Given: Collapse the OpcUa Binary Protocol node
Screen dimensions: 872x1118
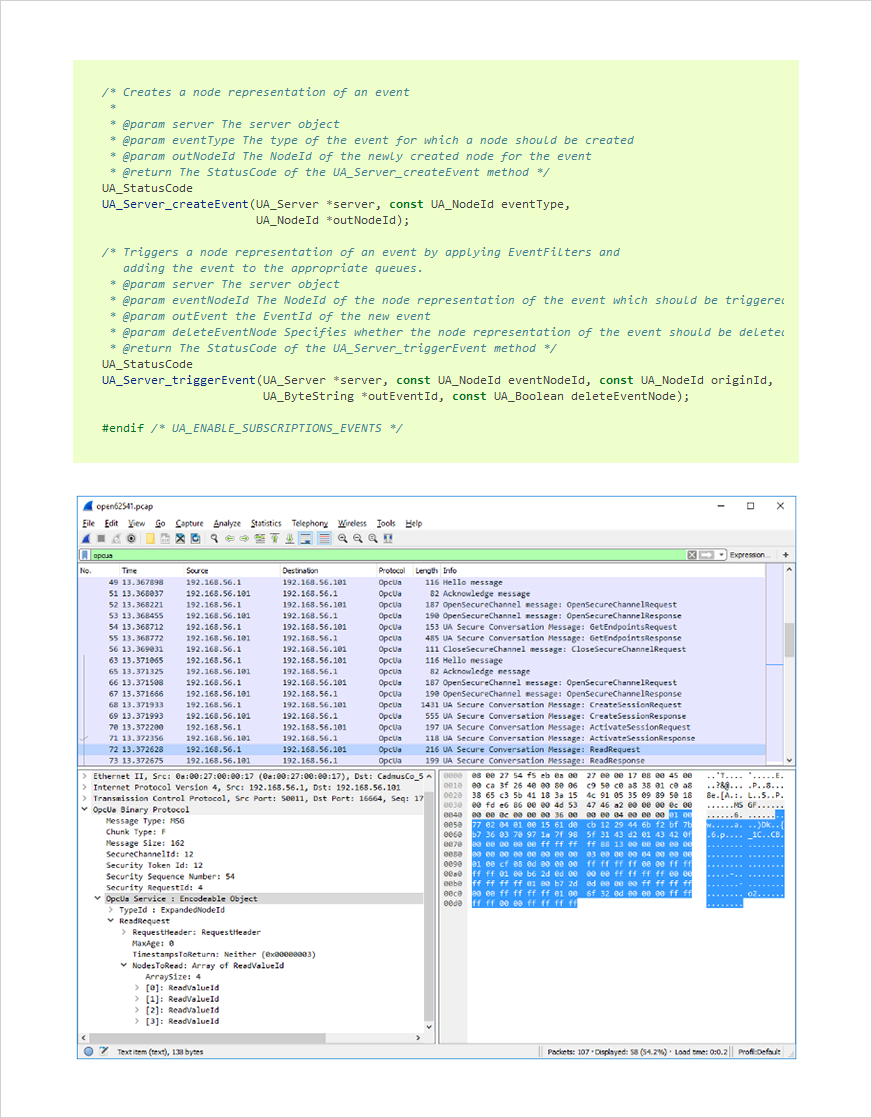Looking at the screenshot, I should 85,809.
